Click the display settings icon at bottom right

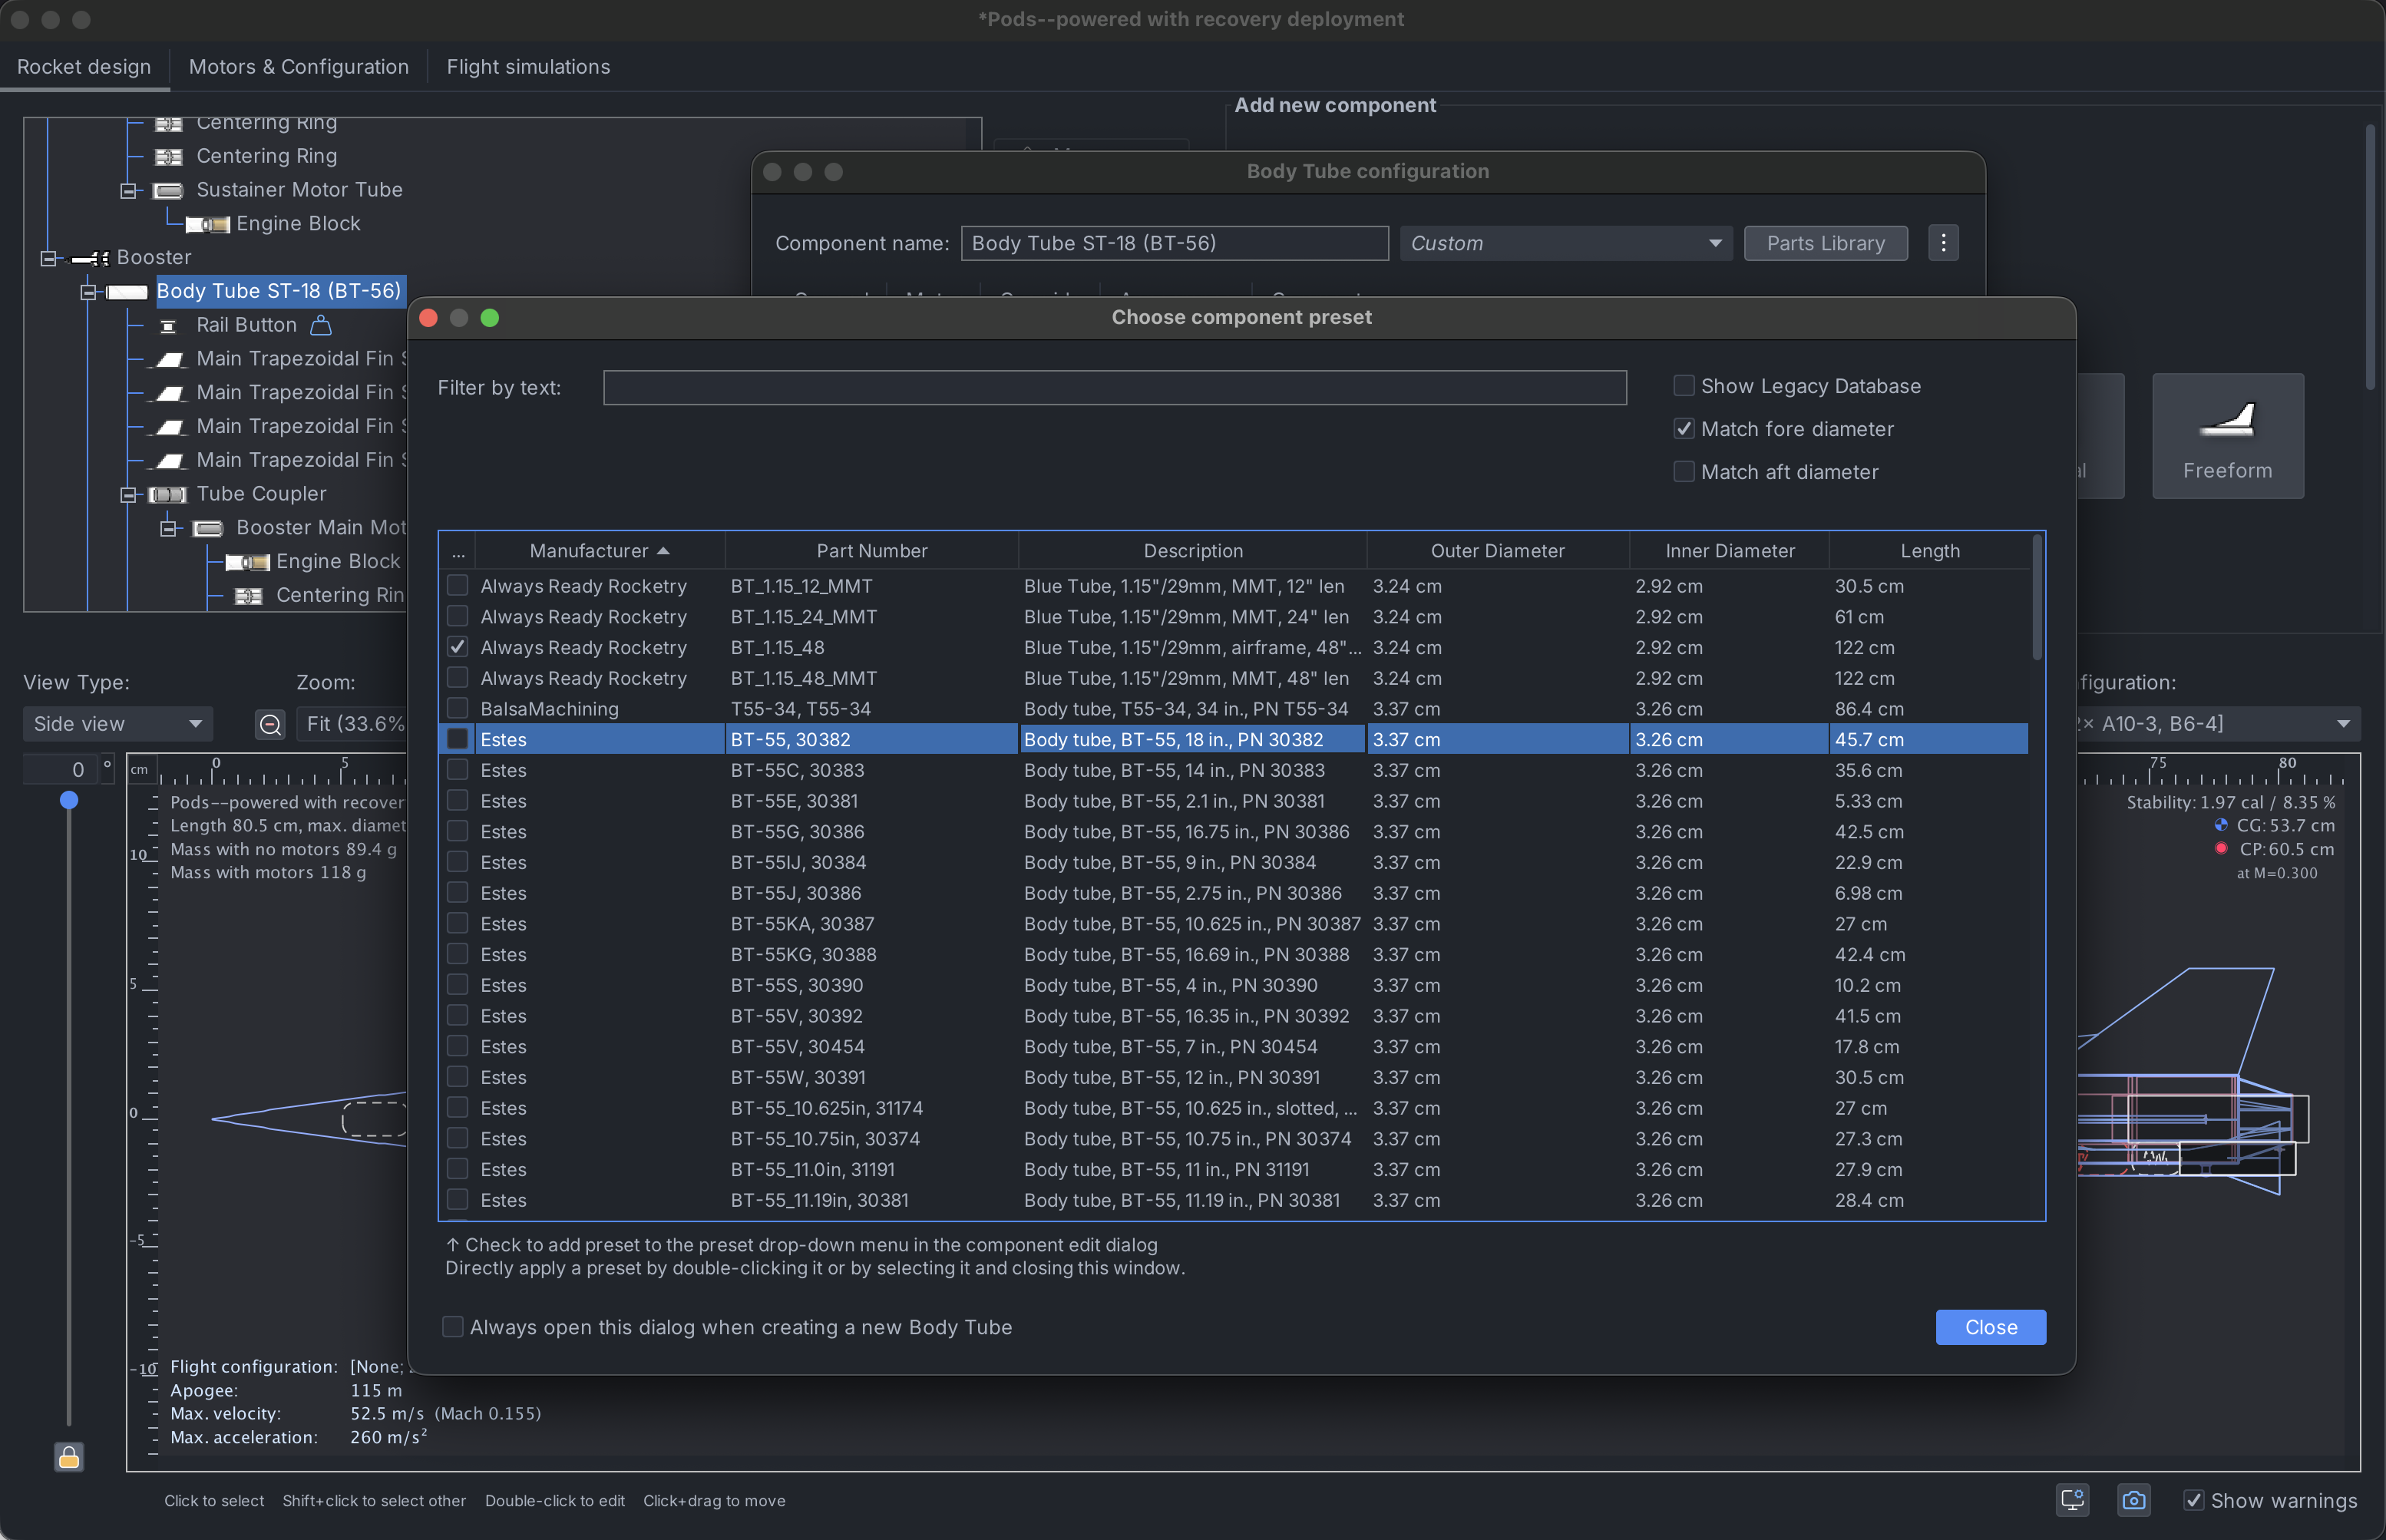(x=2072, y=1500)
